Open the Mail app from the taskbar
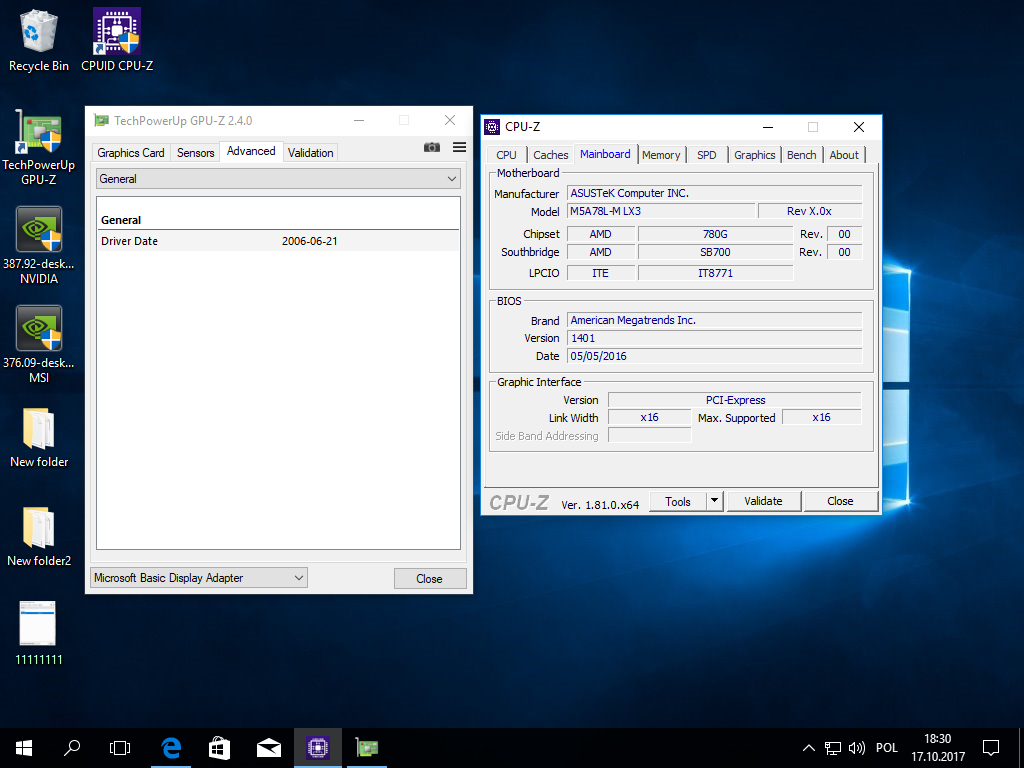Screen dimensions: 1024x768 tap(268, 748)
